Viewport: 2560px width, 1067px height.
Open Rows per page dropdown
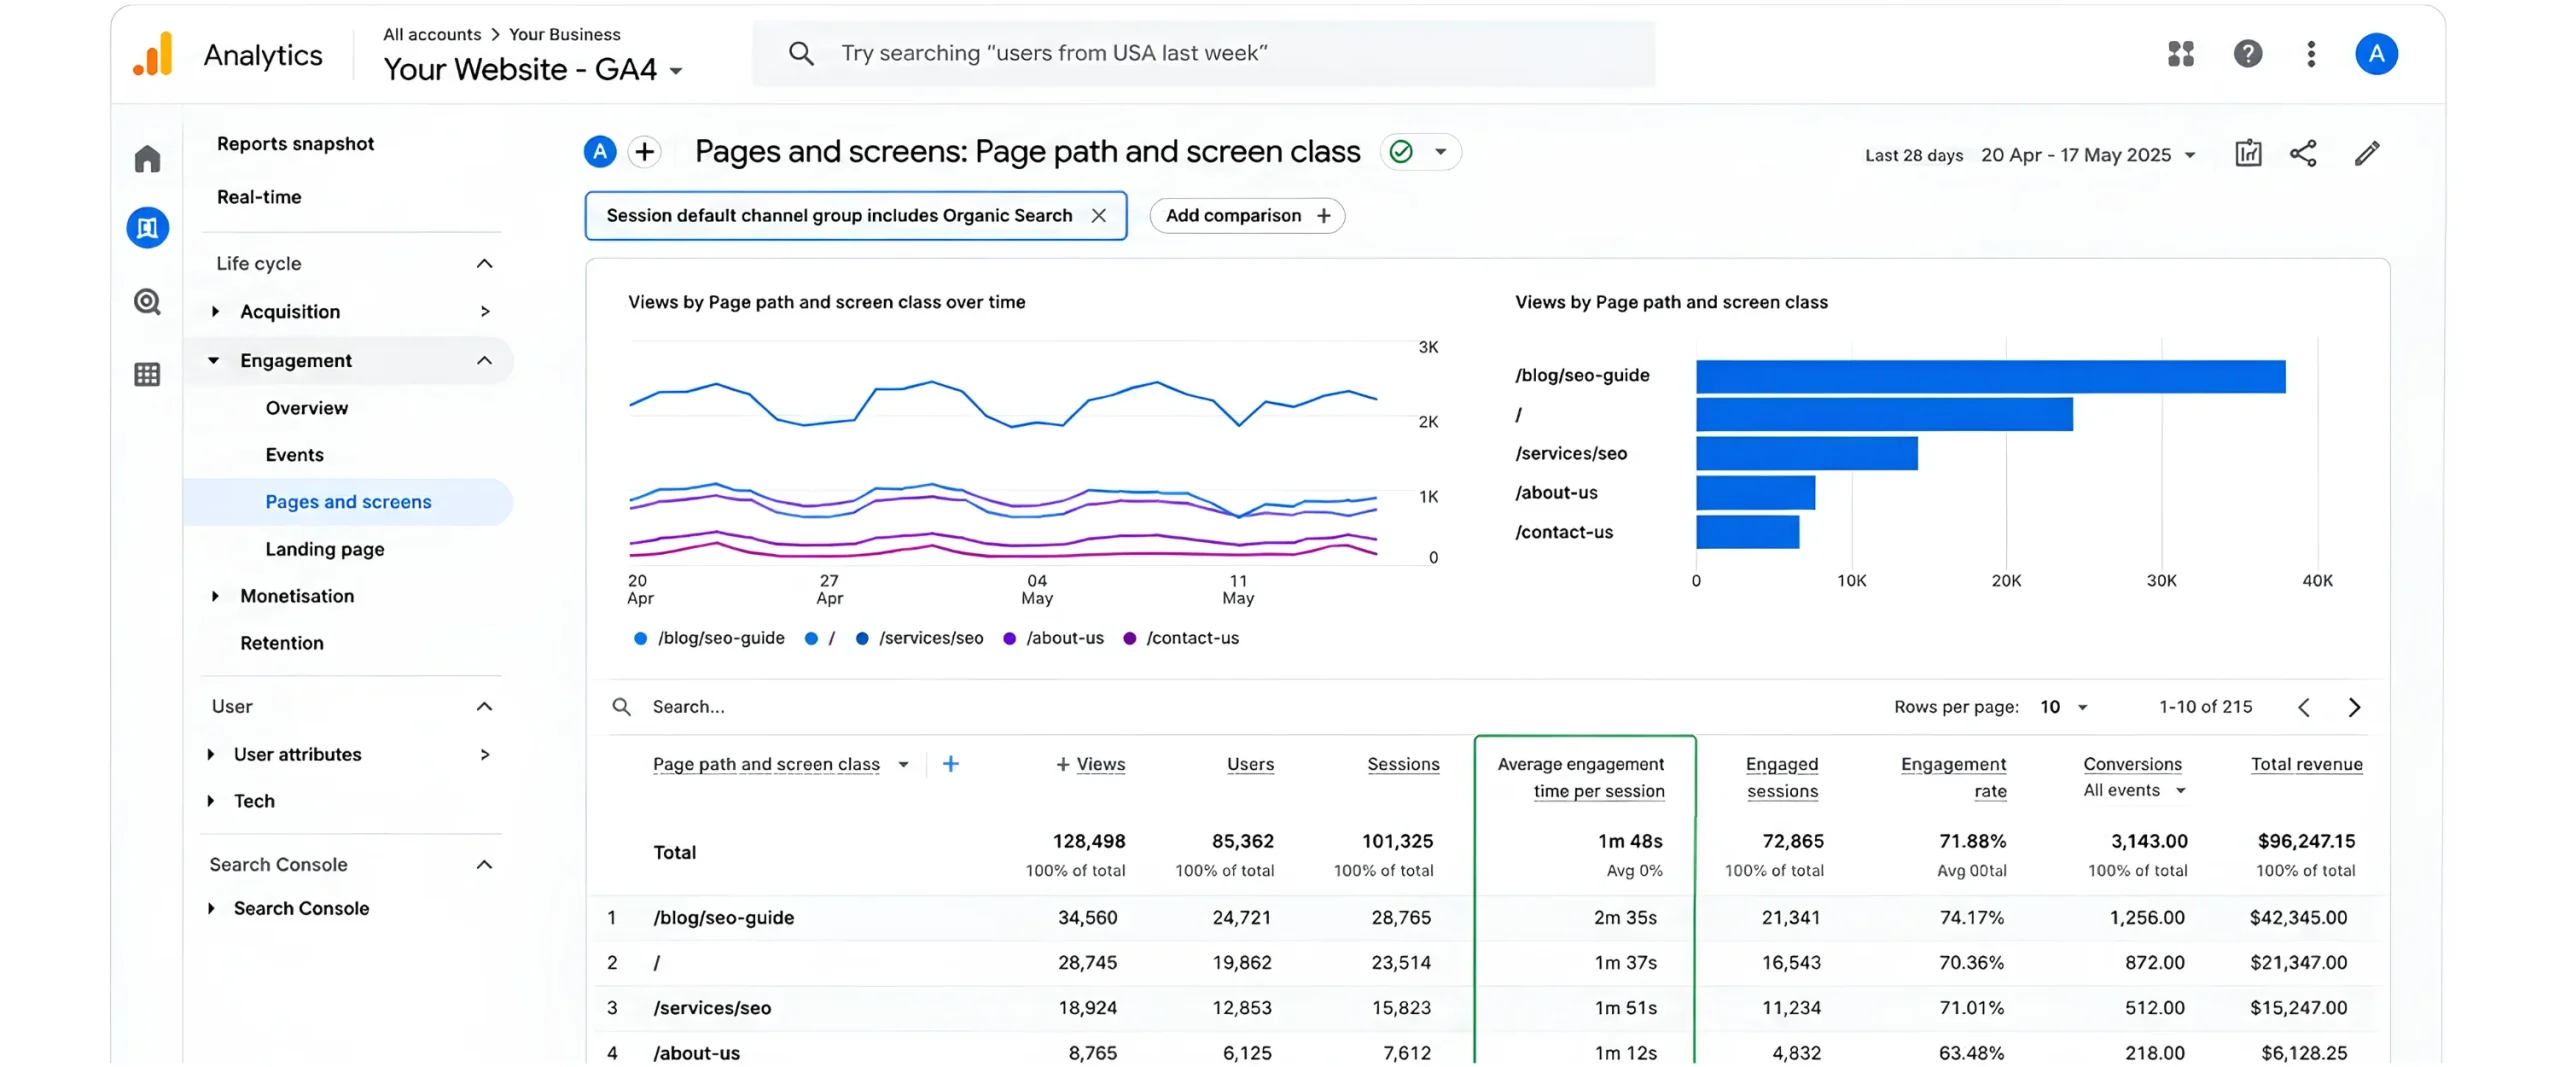2063,707
